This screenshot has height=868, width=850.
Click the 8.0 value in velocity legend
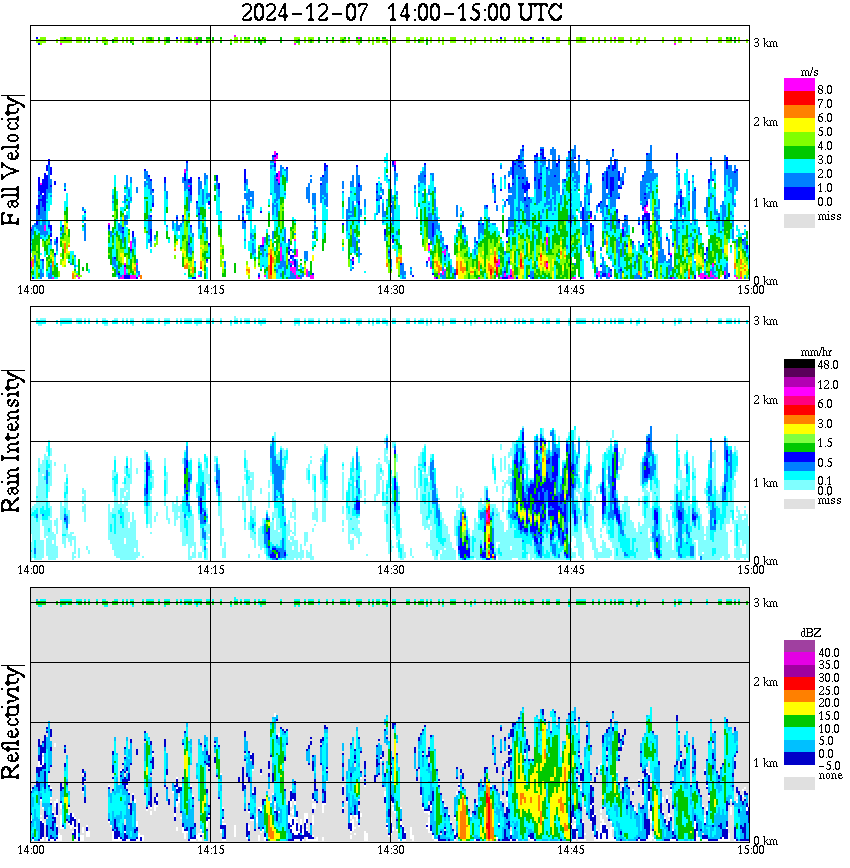(825, 90)
